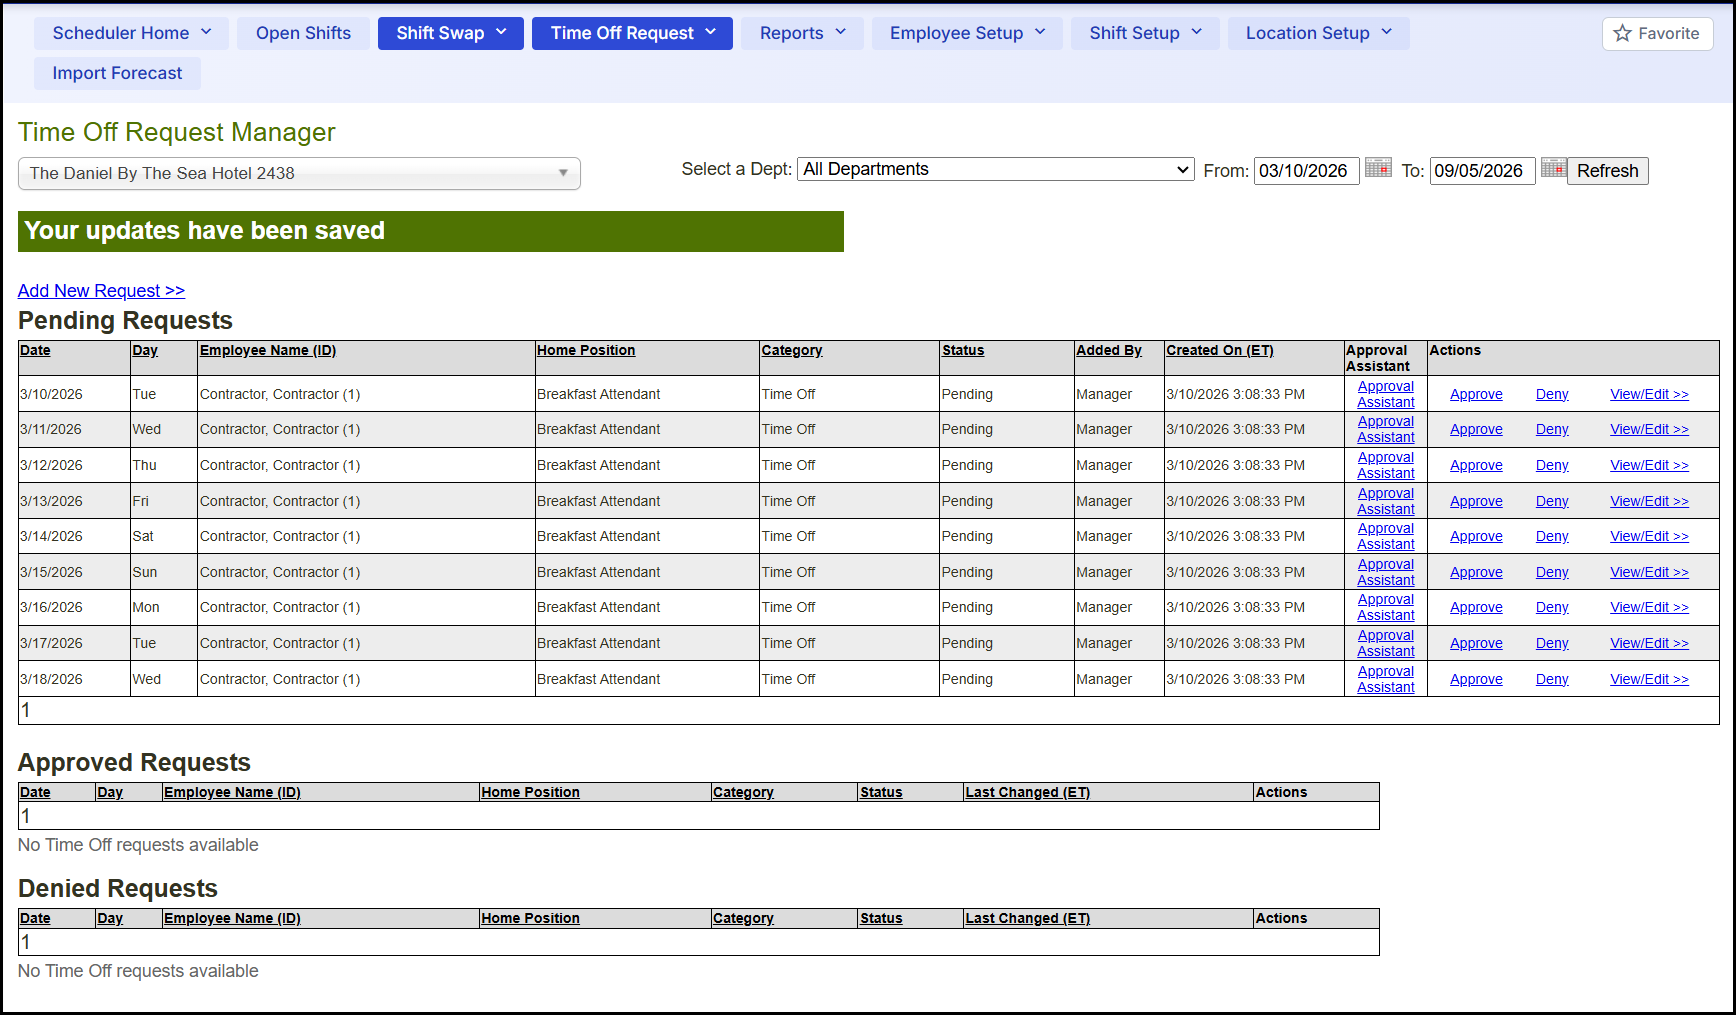Viewport: 1736px width, 1015px height.
Task: Open Approval Assistant for 3/16/2026 request
Action: (x=1385, y=608)
